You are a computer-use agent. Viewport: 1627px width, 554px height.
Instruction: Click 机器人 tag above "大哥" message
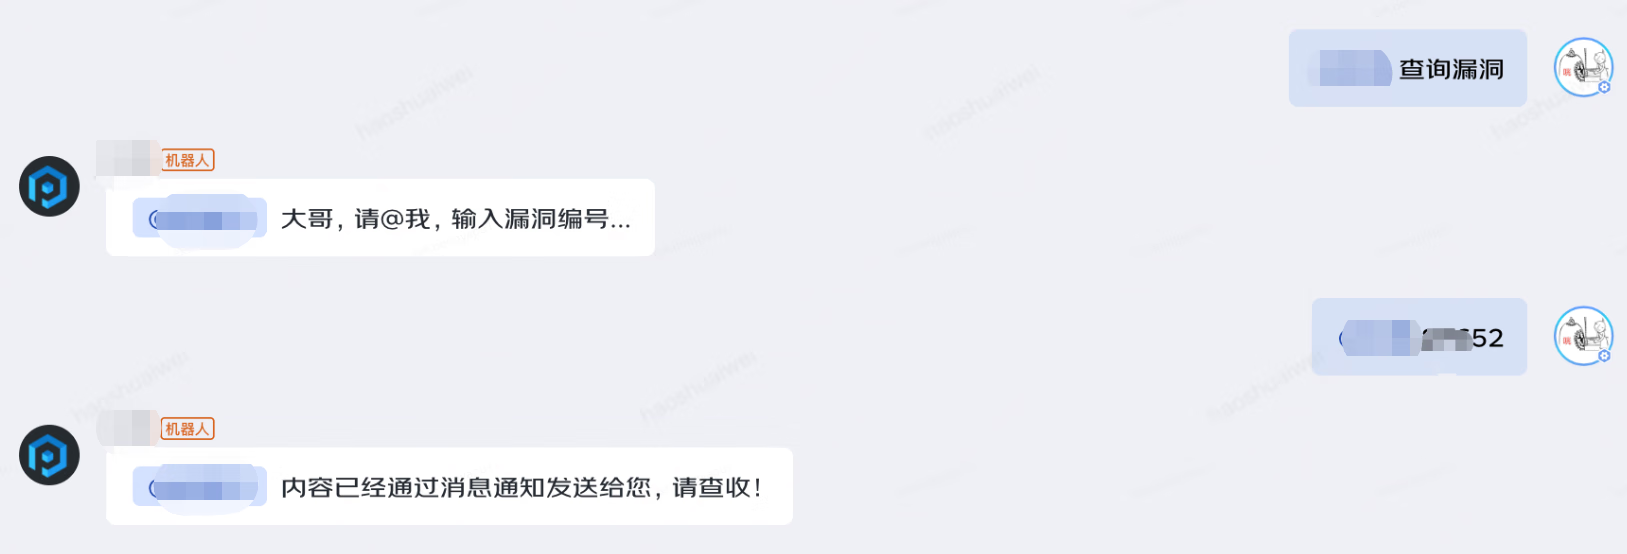(188, 160)
